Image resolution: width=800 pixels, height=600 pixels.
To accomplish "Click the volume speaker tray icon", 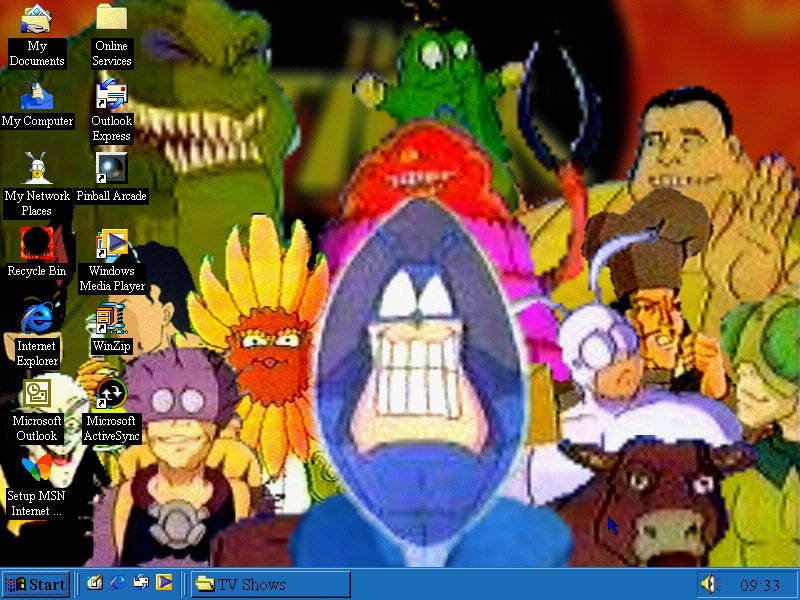I will [709, 584].
